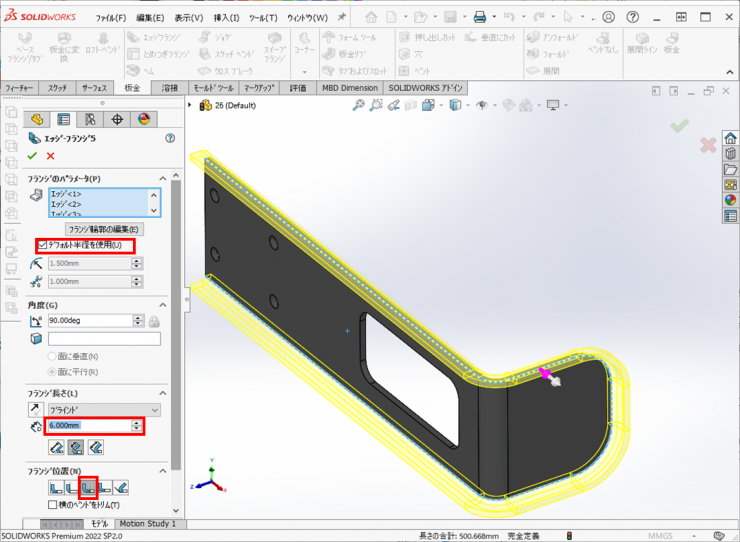Open the ConfigurationManager tab icon
The height and width of the screenshot is (542, 740).
coord(91,119)
